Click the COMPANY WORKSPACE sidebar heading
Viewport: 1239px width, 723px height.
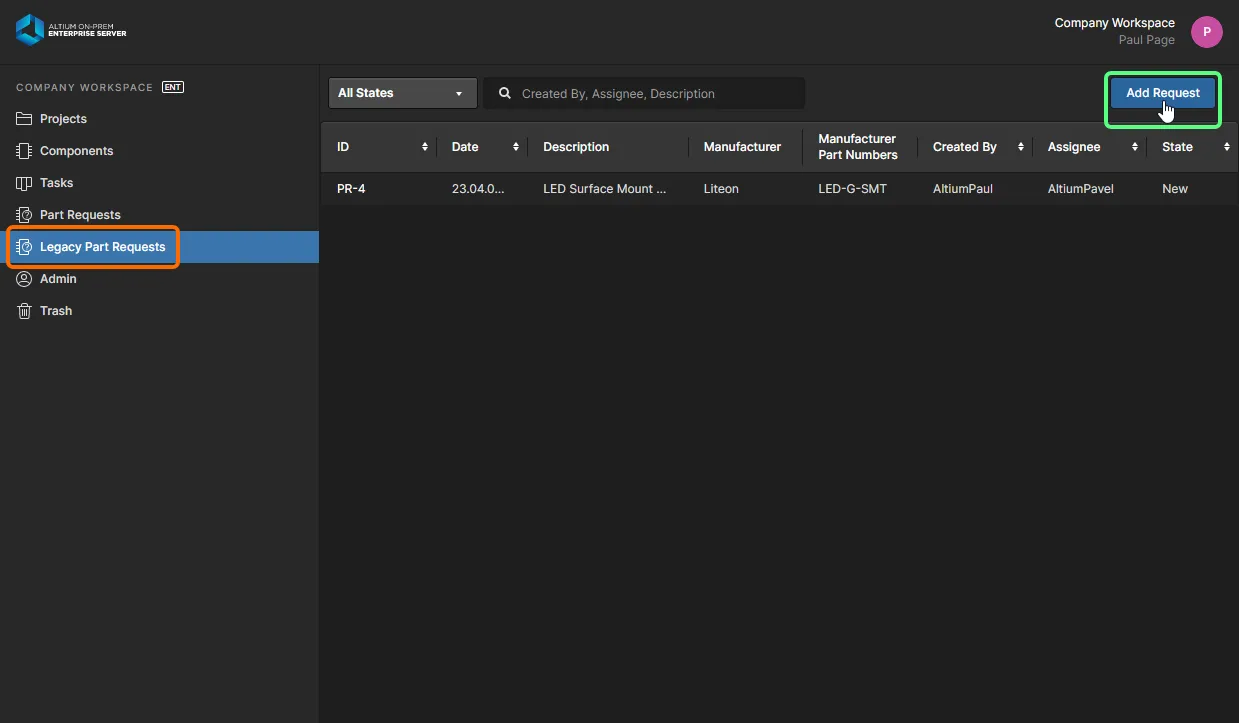[x=85, y=87]
